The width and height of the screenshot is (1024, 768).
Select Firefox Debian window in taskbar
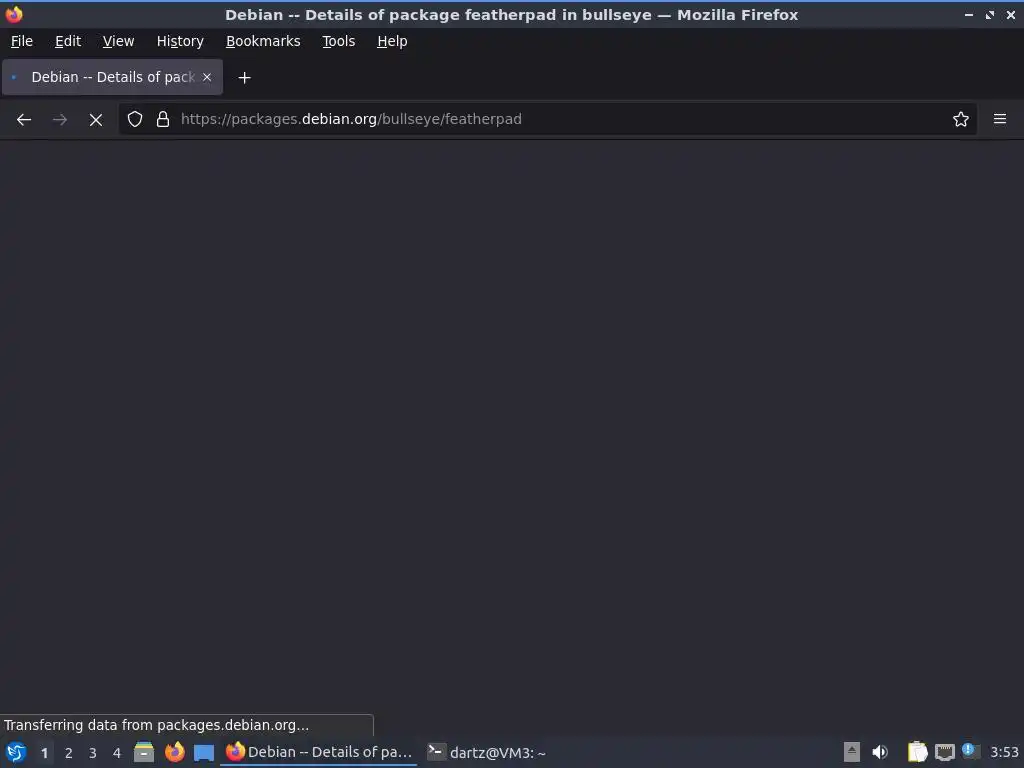tap(319, 752)
